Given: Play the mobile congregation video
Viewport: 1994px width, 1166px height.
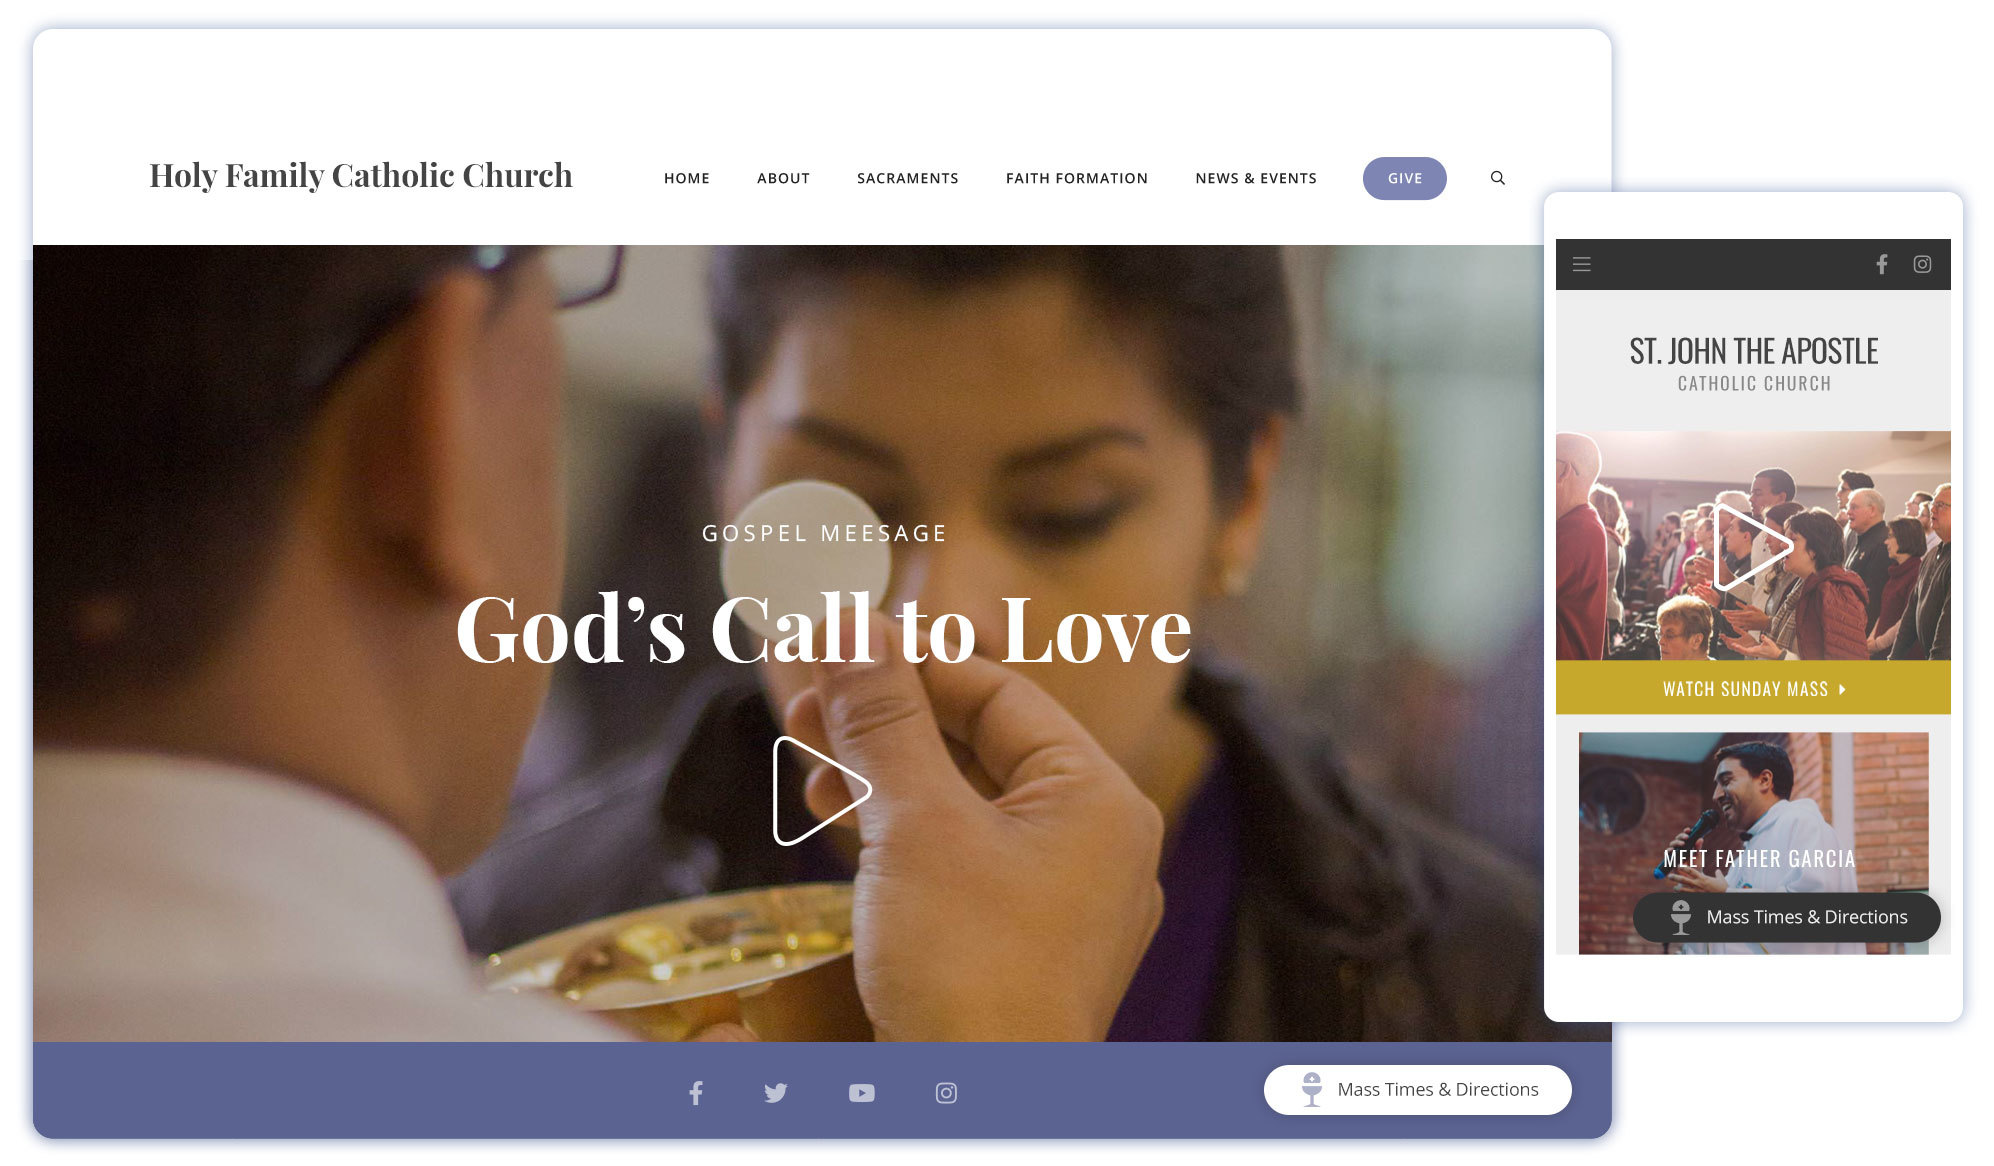Looking at the screenshot, I should click(x=1749, y=546).
